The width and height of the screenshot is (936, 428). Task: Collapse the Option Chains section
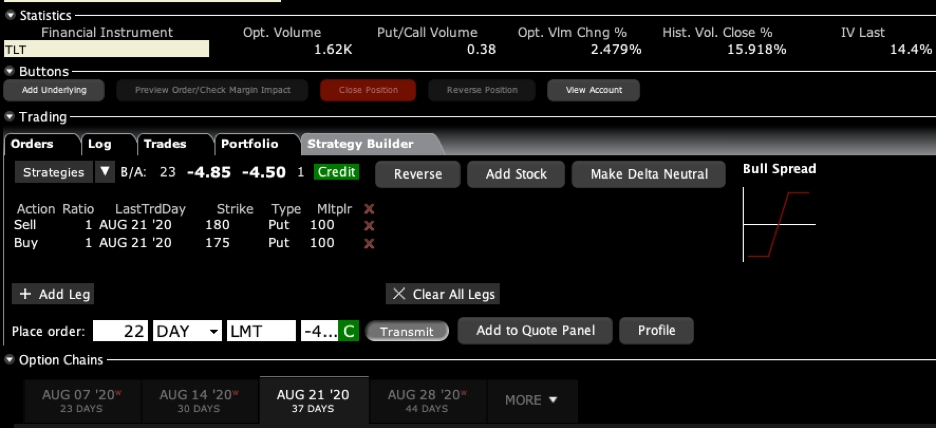pos(10,360)
